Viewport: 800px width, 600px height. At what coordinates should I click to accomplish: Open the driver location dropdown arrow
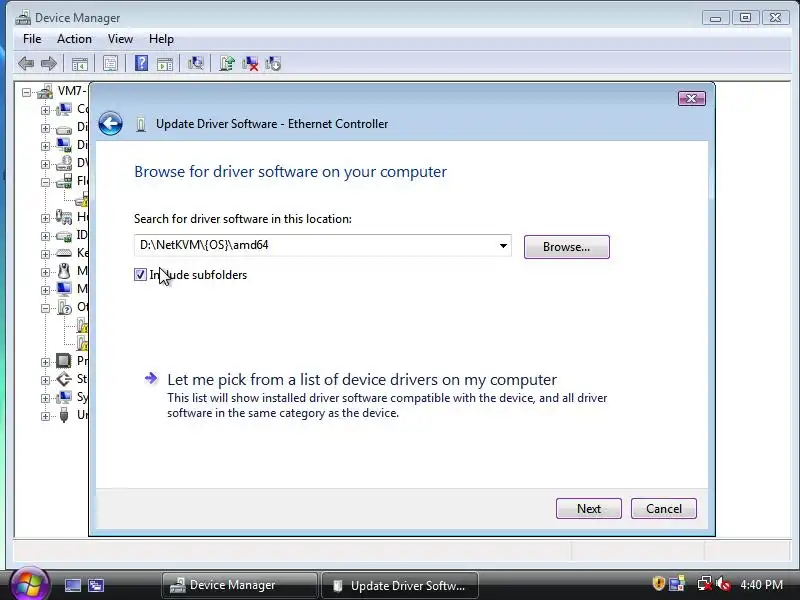[x=503, y=246]
